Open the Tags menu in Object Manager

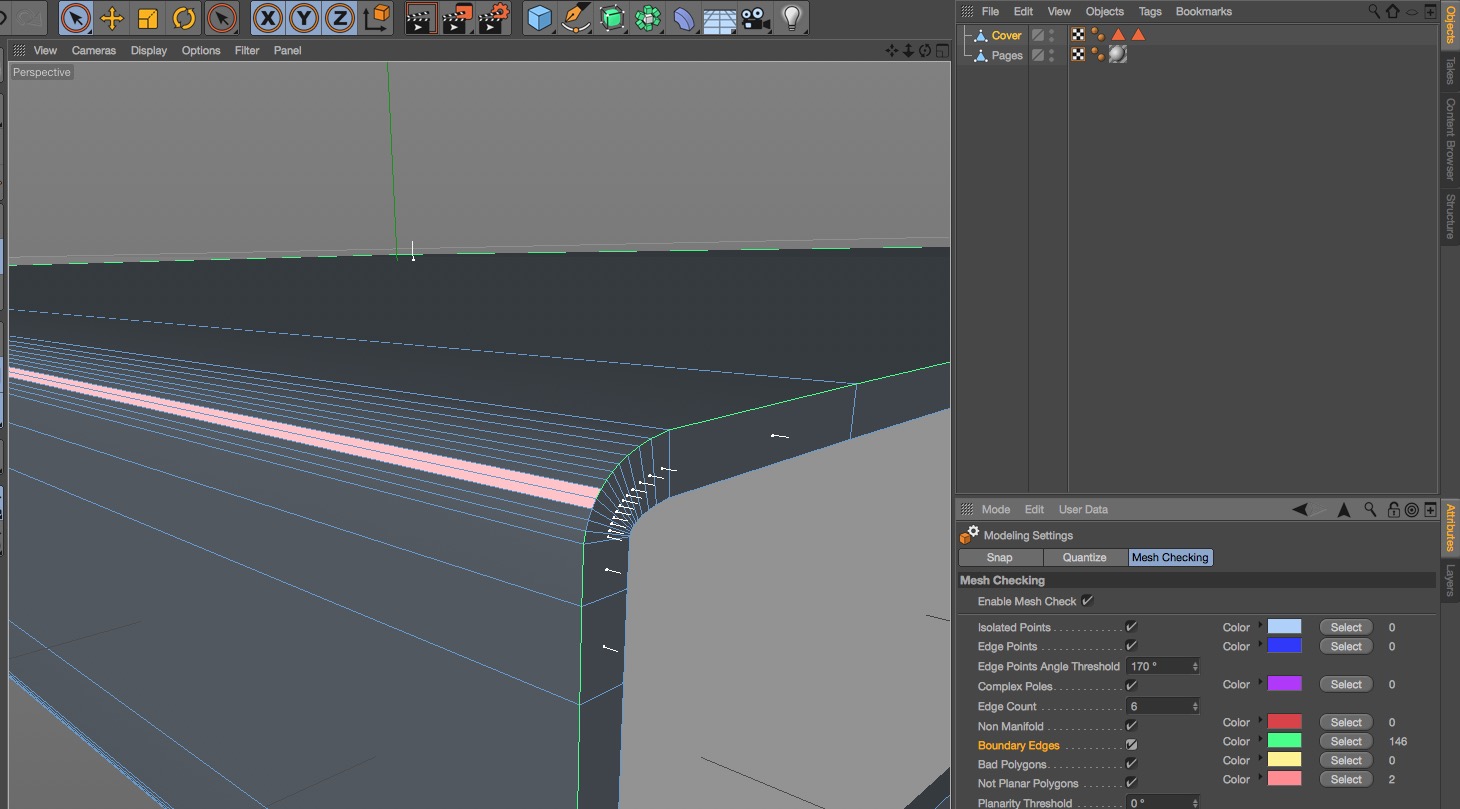click(x=1150, y=11)
